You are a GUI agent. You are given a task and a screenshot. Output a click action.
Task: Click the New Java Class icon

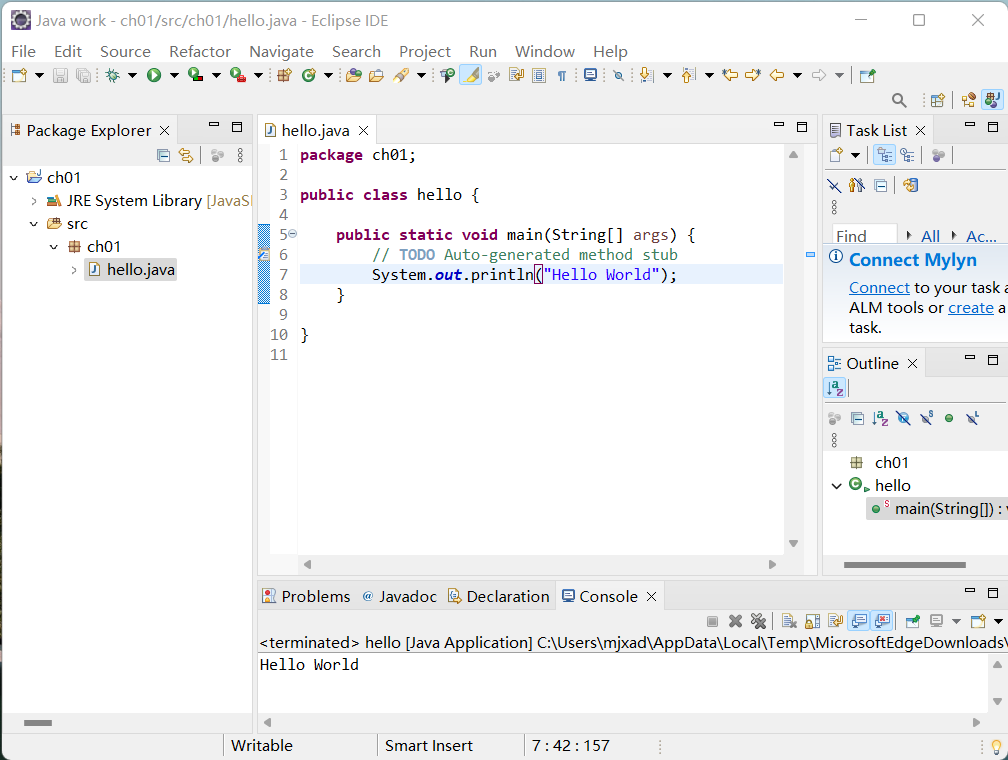tap(309, 75)
